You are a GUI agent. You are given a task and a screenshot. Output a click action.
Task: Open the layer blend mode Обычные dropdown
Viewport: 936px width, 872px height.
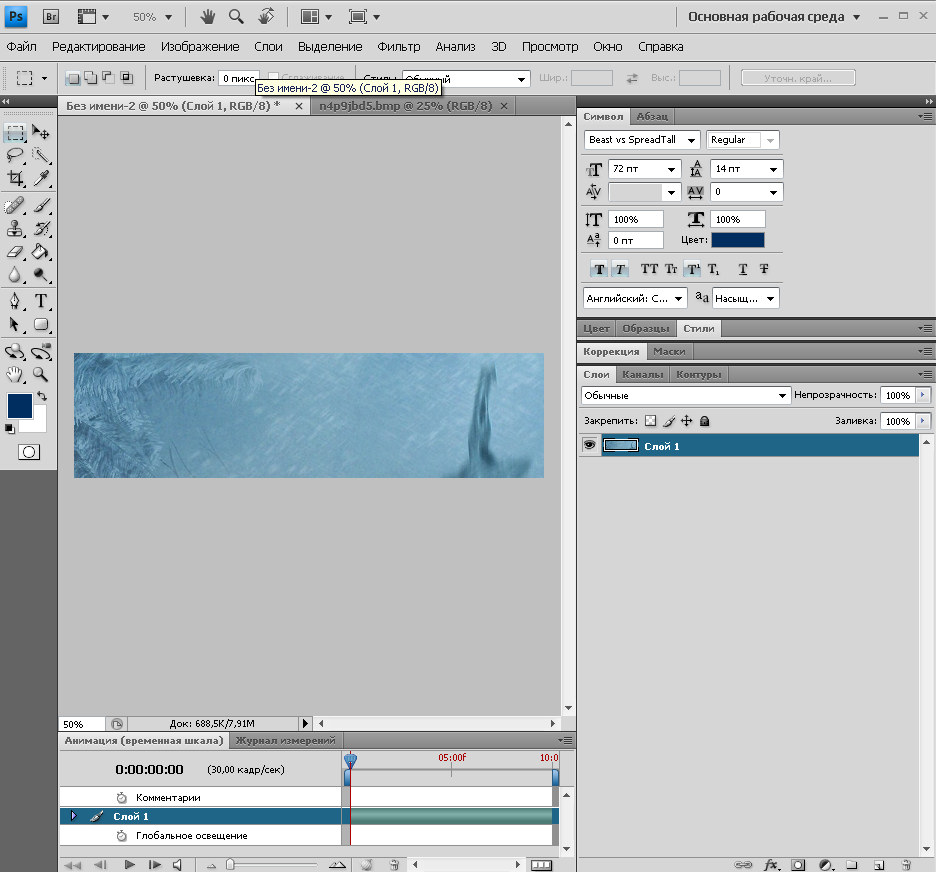(x=686, y=396)
